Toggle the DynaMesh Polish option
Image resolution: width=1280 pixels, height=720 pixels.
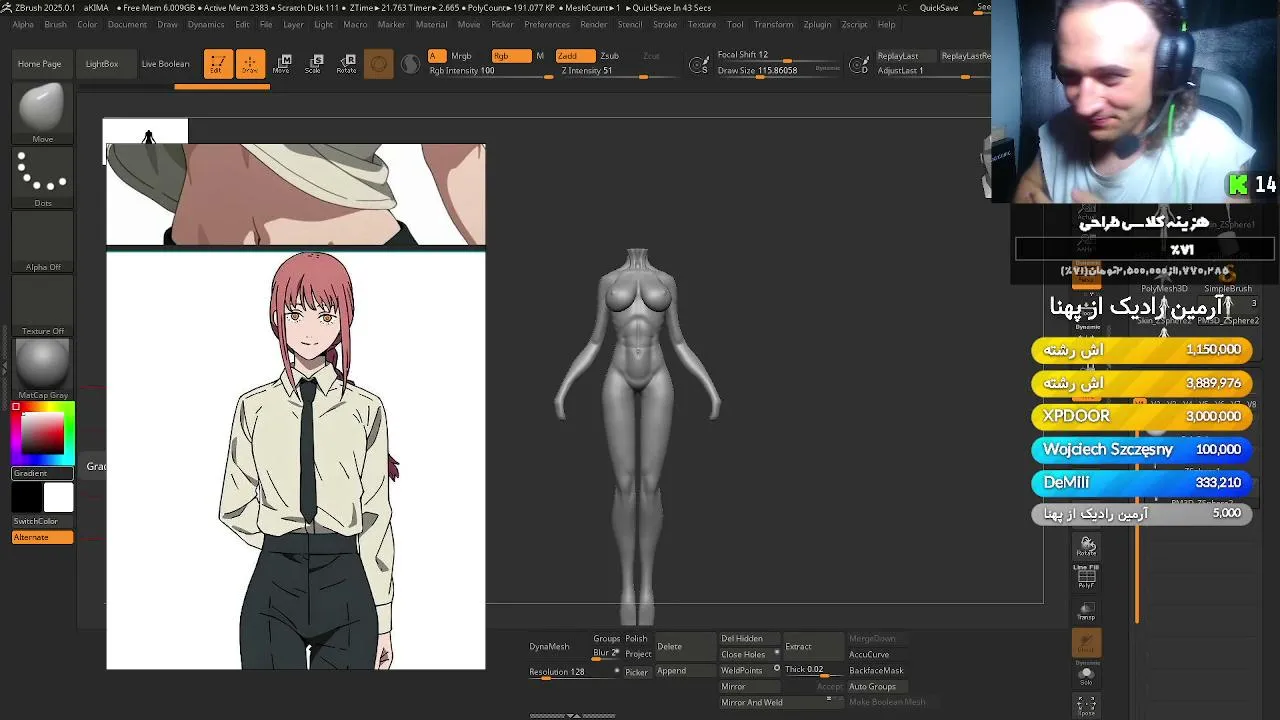pyautogui.click(x=637, y=639)
